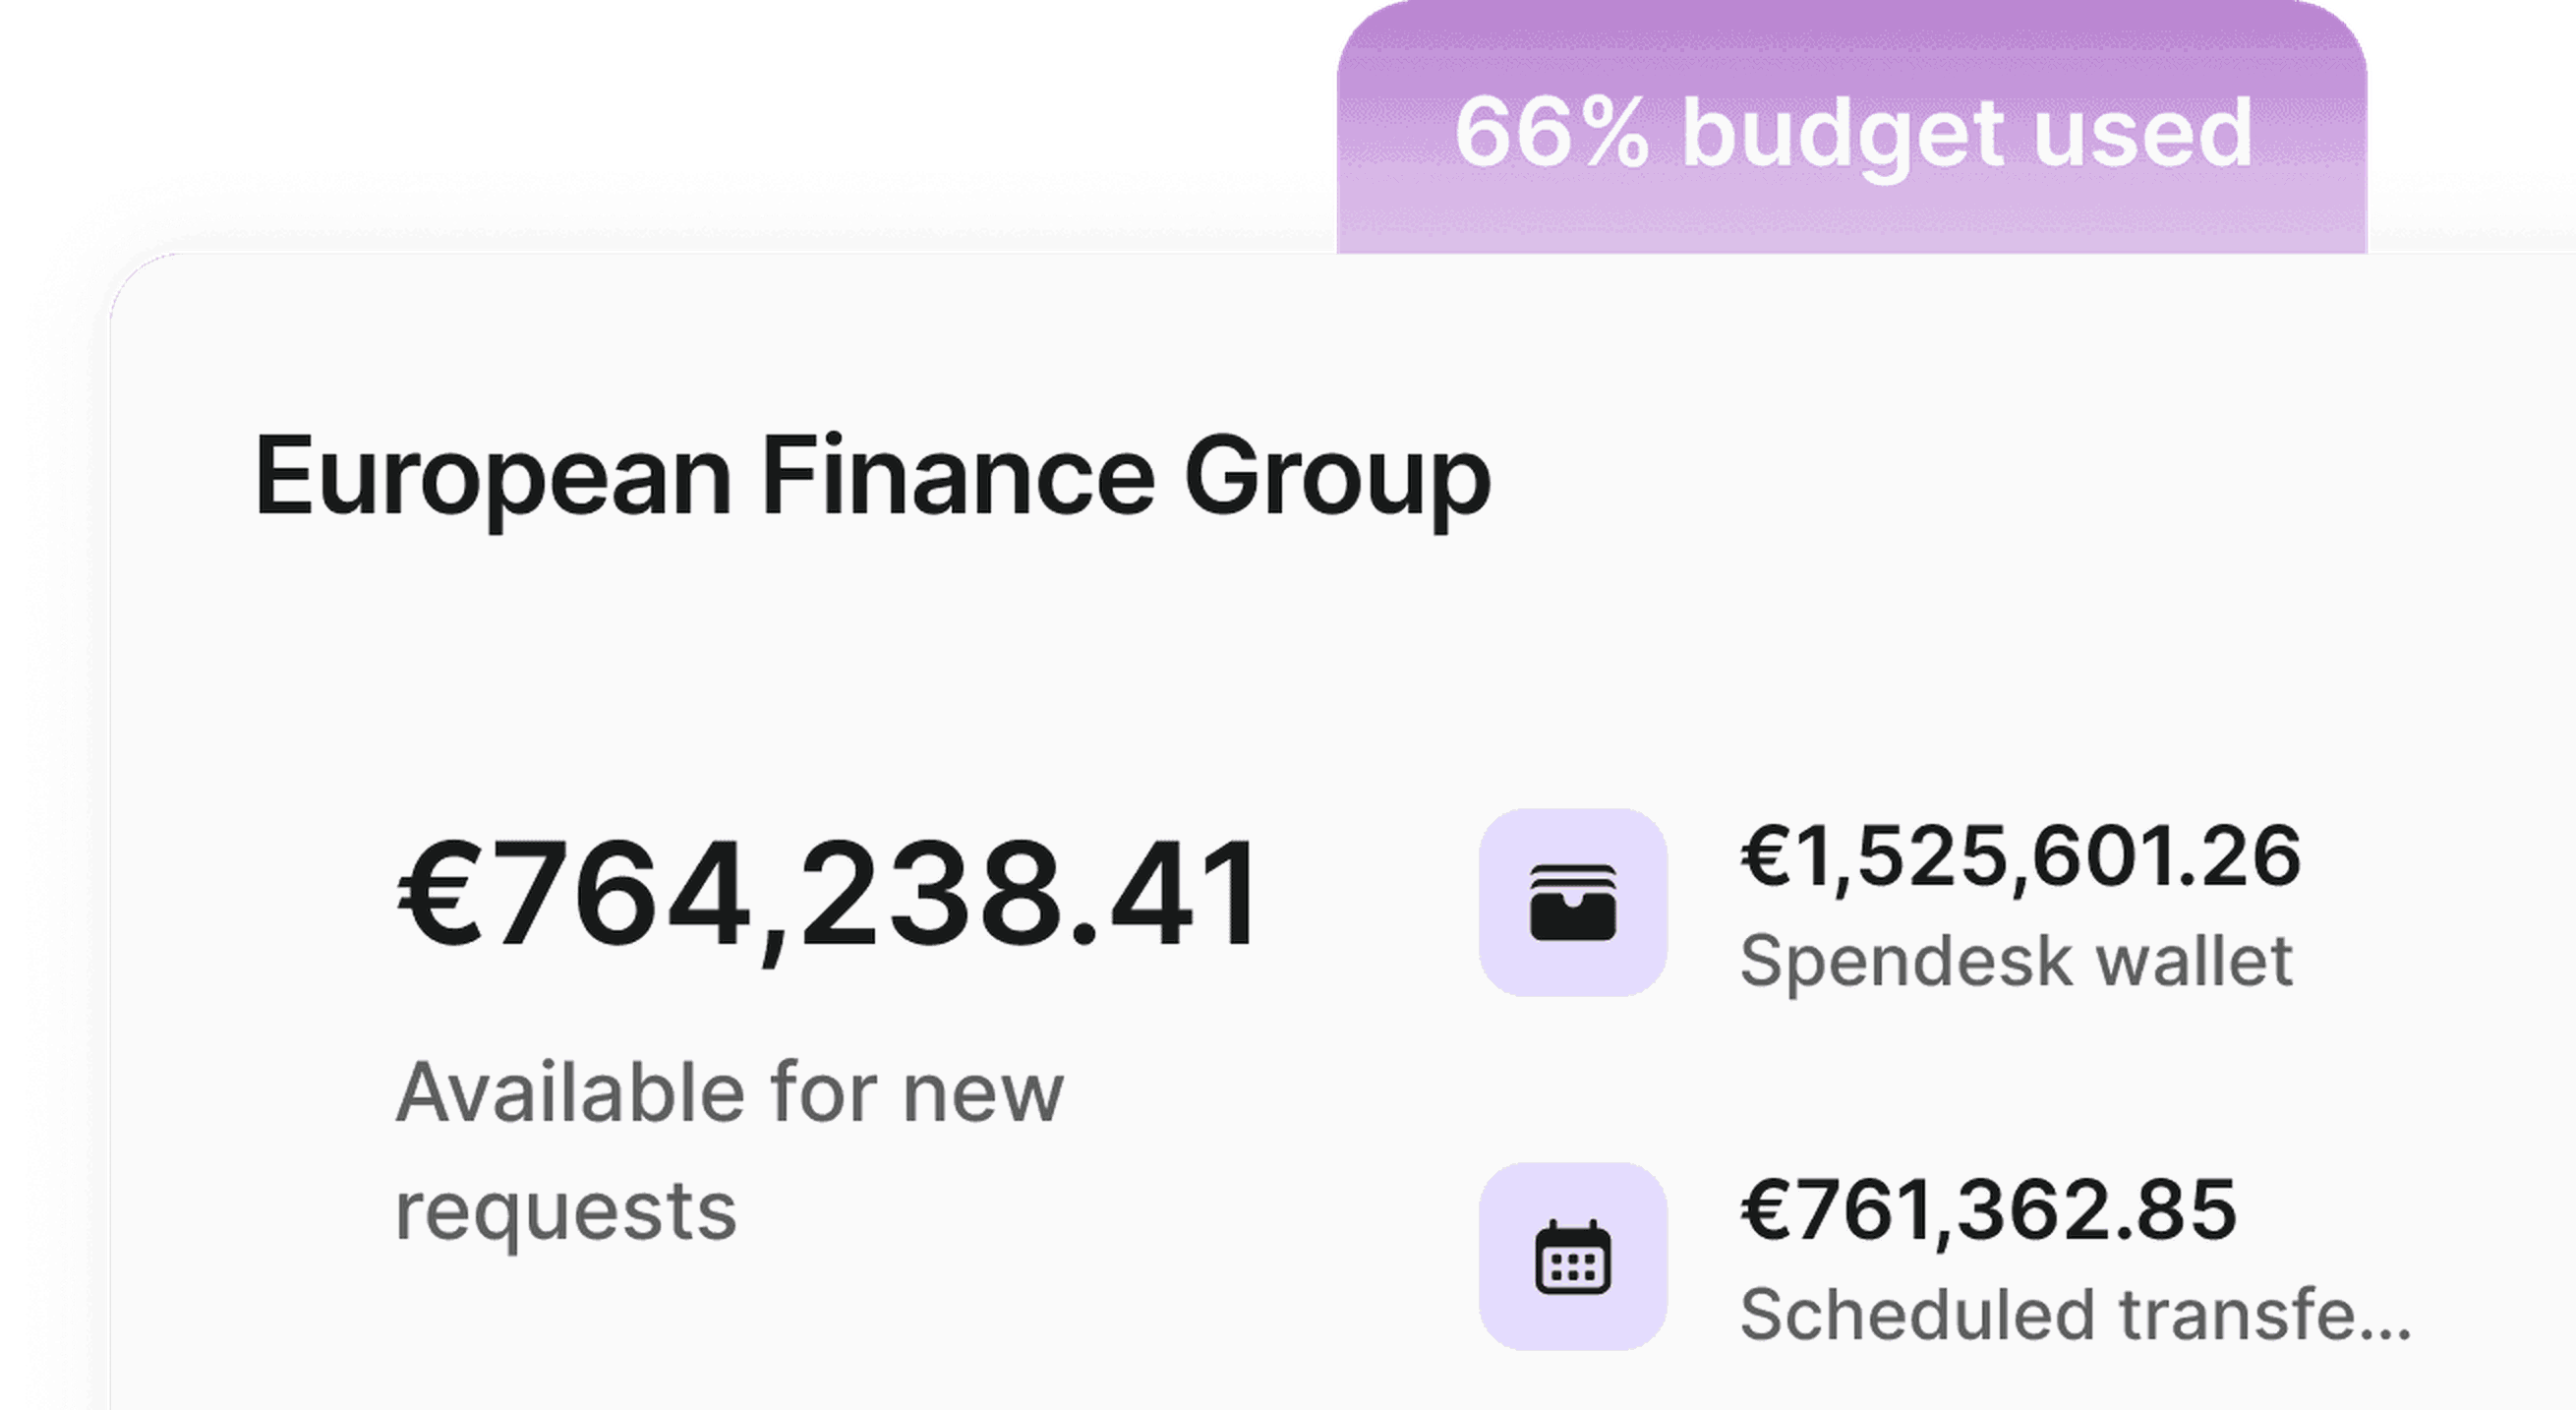Click the euro sign of the available balance
This screenshot has width=2576, height=1410.
click(443, 893)
